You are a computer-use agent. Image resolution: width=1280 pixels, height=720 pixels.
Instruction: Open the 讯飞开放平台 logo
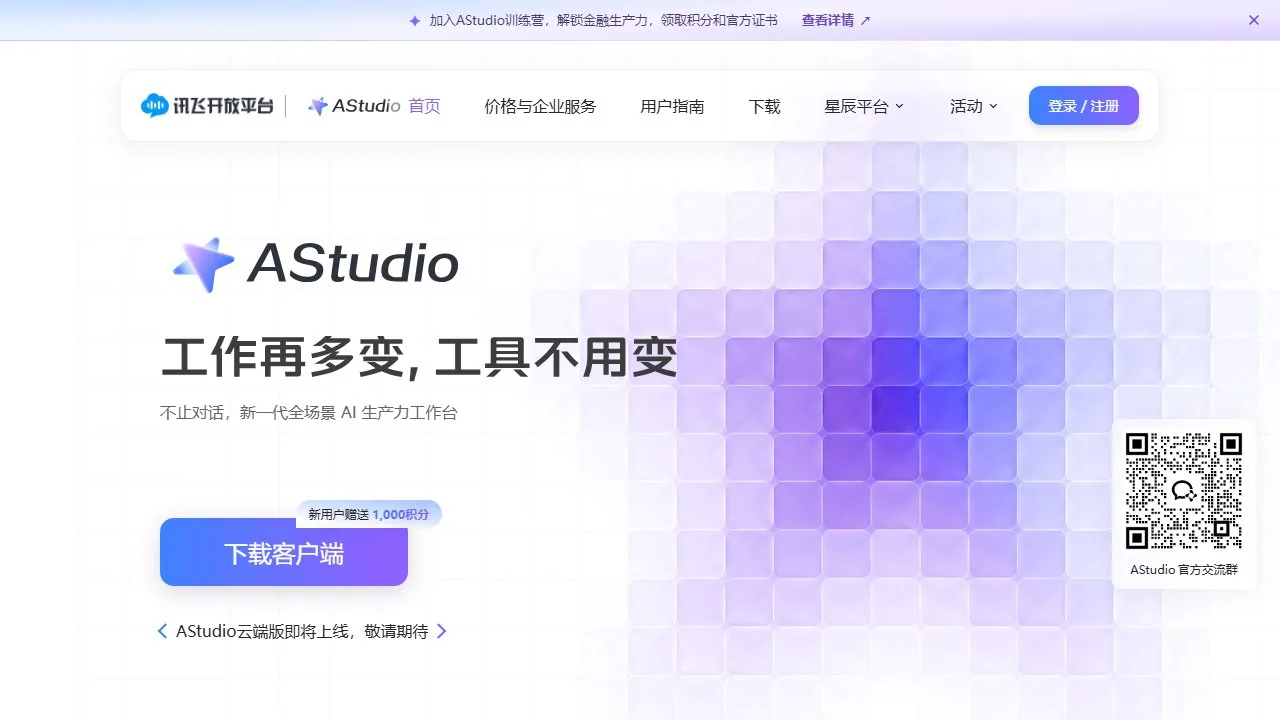[x=207, y=105]
